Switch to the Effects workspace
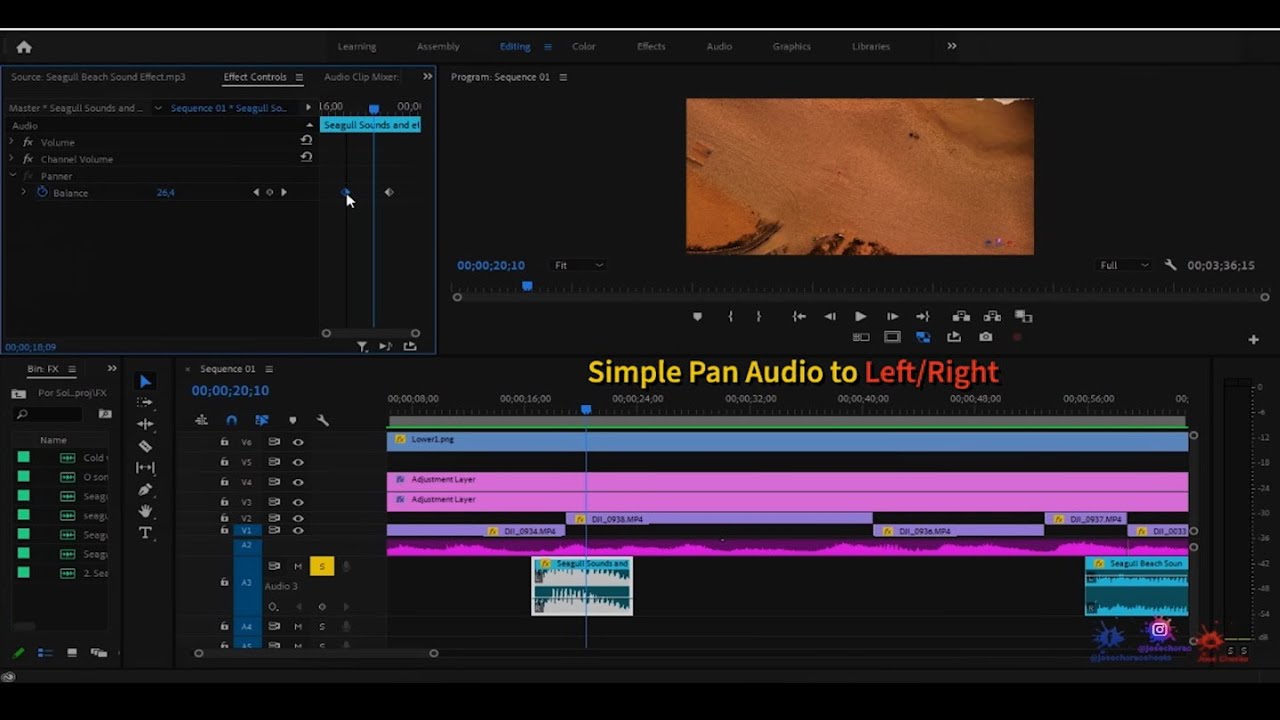1280x720 pixels. (x=651, y=46)
